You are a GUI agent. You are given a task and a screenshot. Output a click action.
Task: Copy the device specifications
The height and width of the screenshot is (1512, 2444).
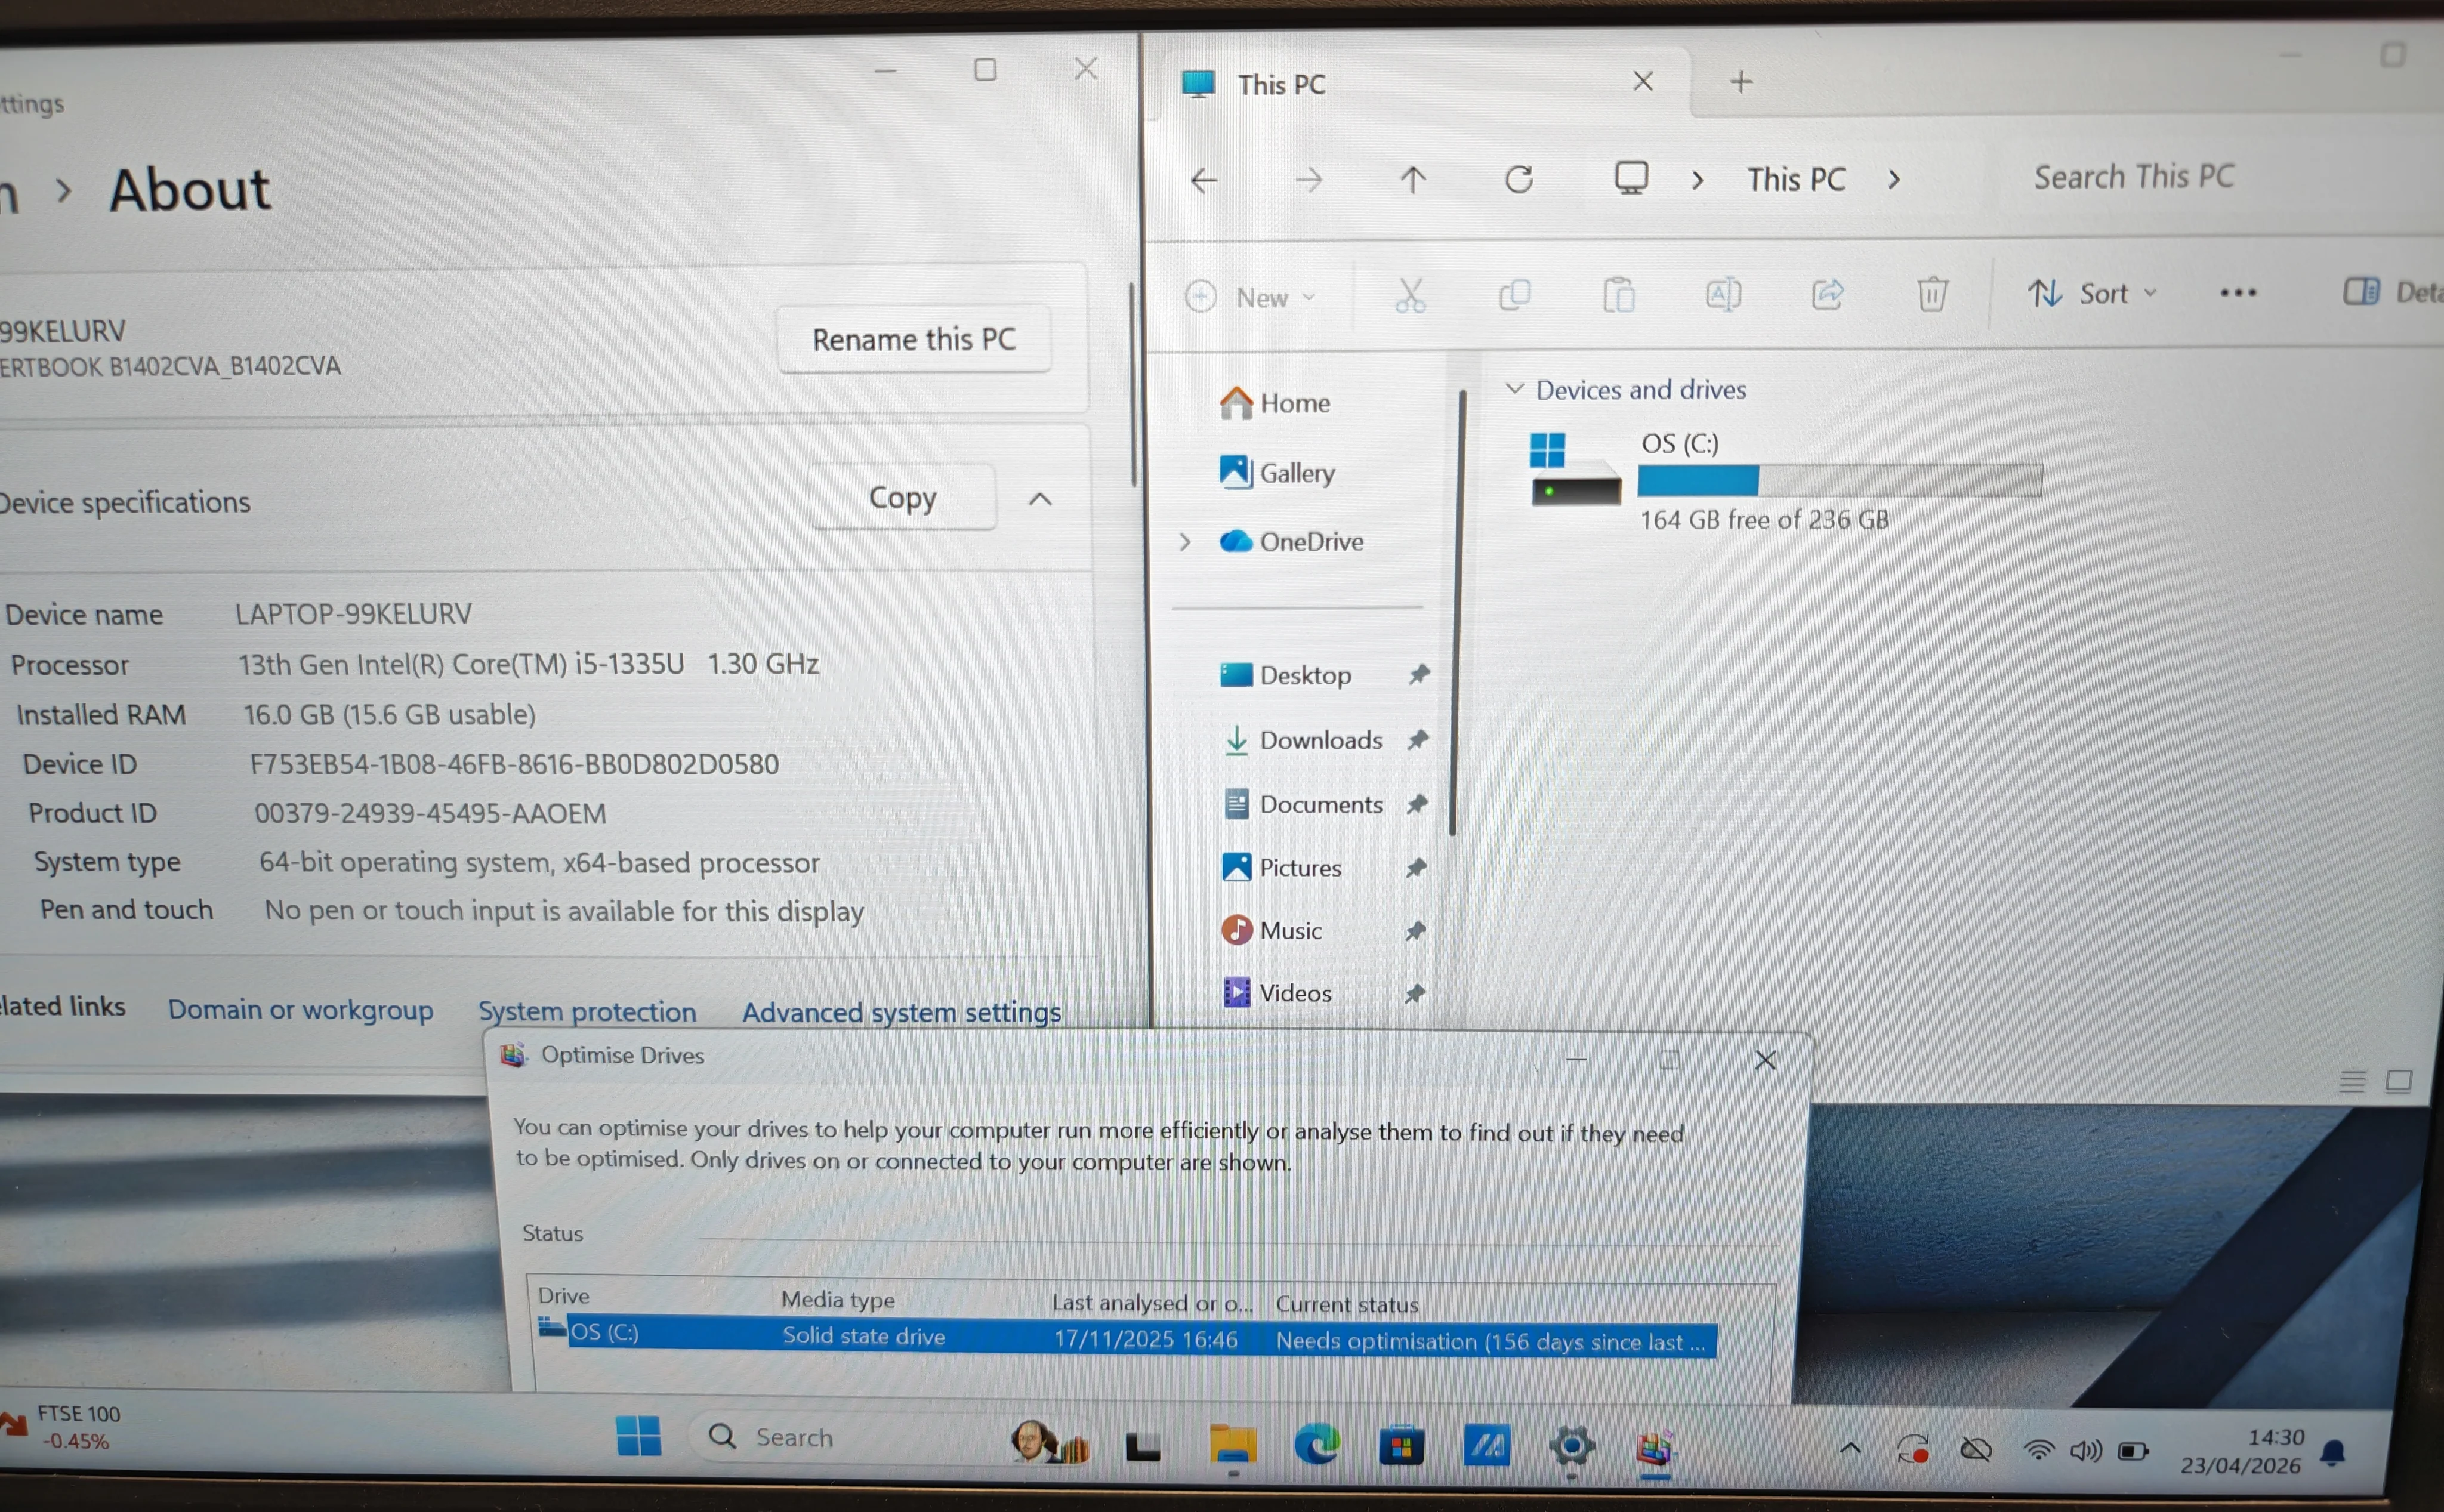[902, 498]
